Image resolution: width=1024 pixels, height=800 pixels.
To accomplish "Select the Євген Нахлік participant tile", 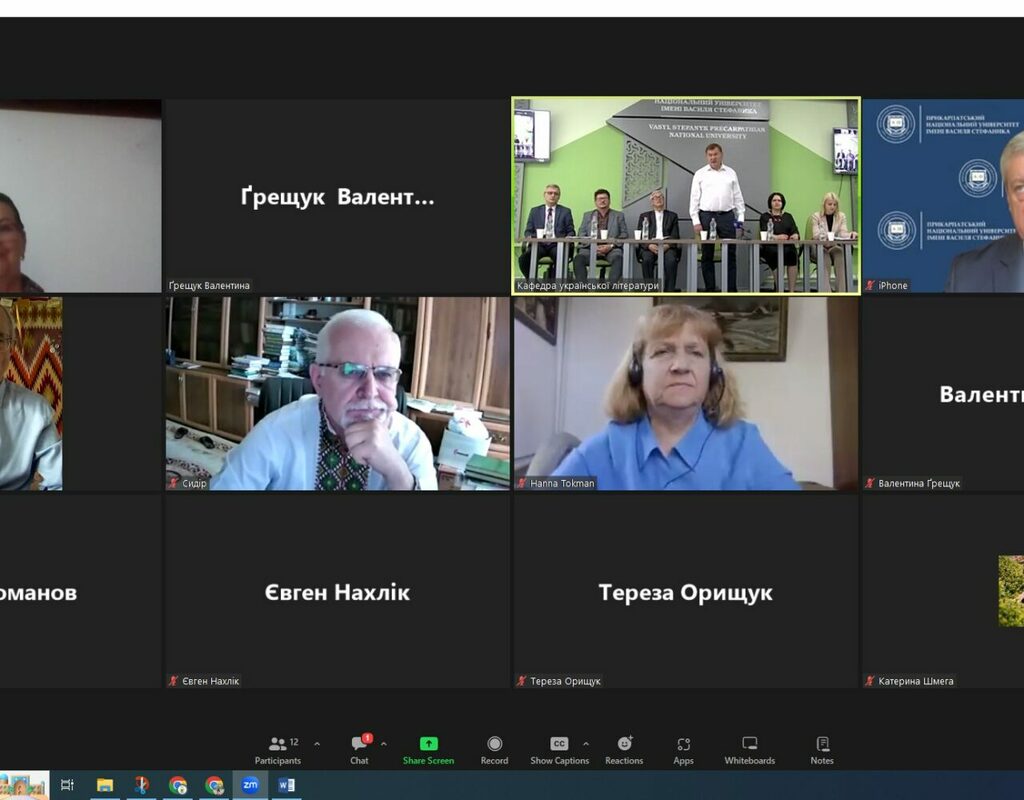I will tap(337, 592).
